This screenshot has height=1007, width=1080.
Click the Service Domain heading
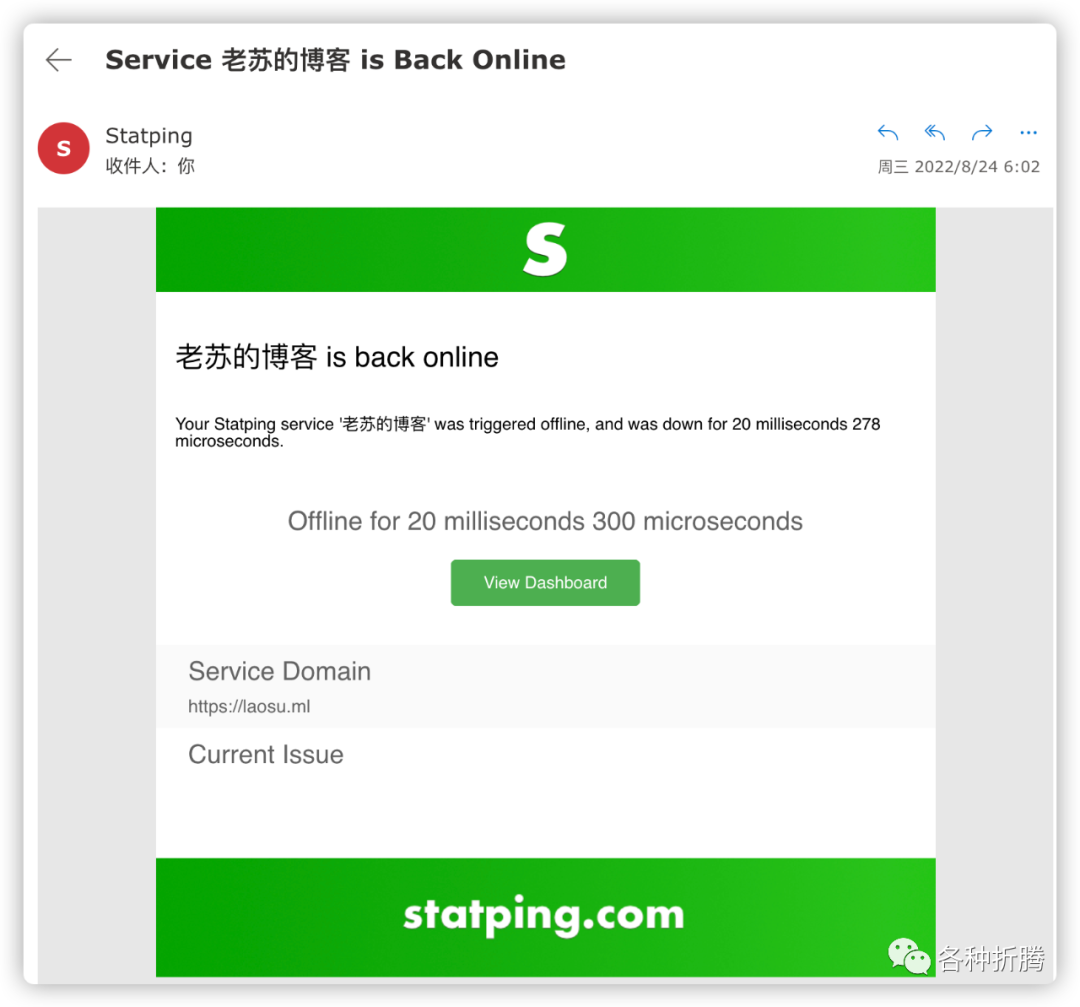click(280, 672)
